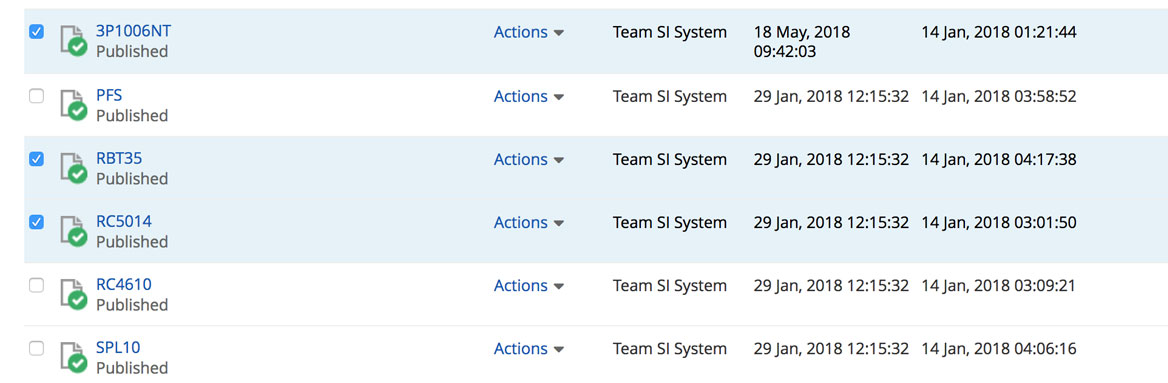Open the RC4610 item link

[124, 284]
